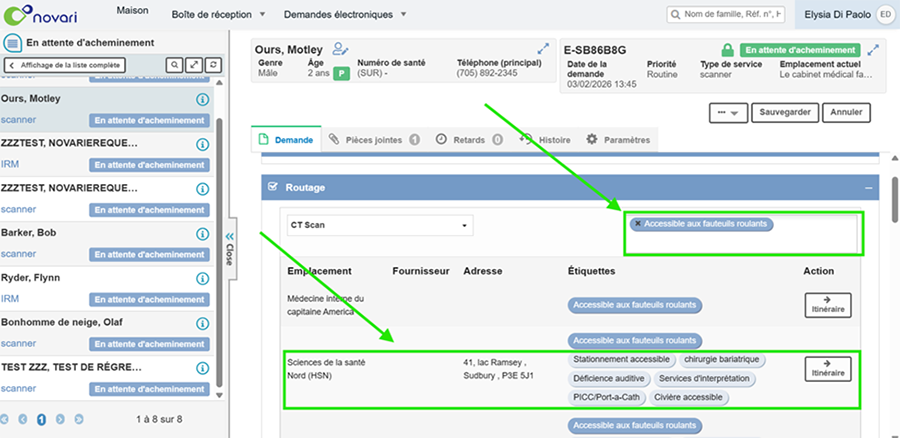Click the user avatar ED
The width and height of the screenshot is (900, 438).
pos(884,15)
